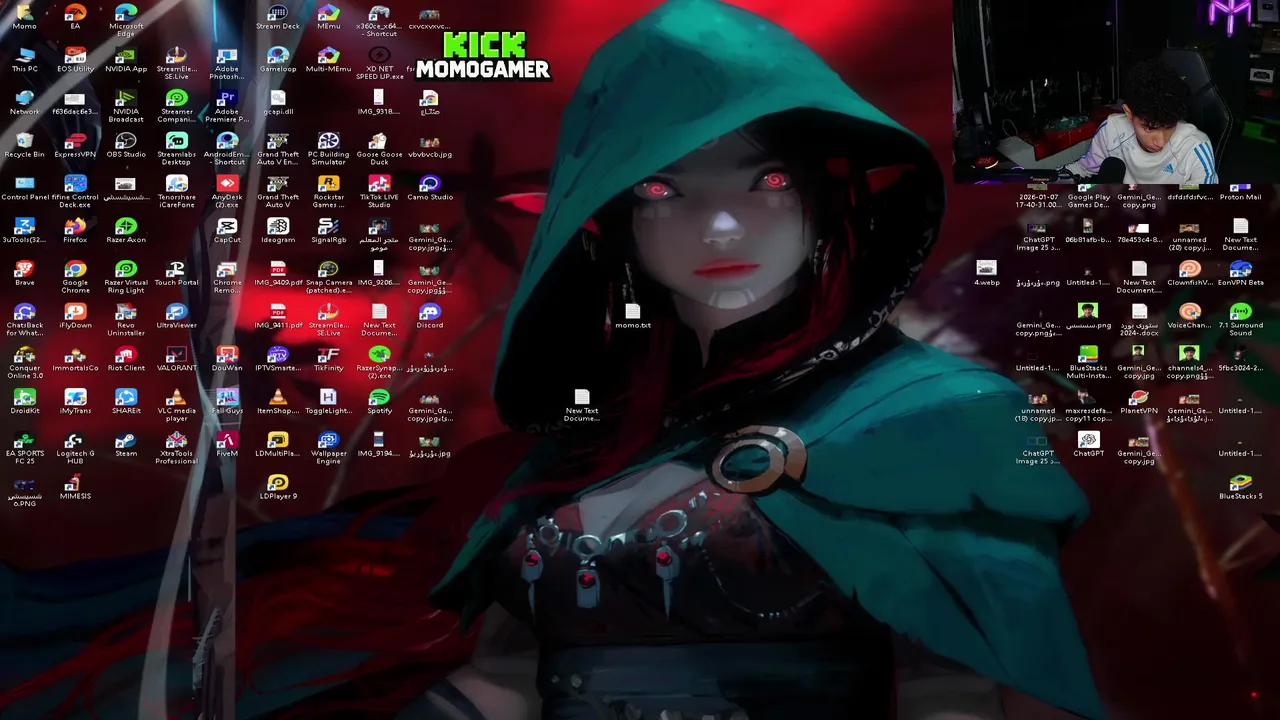Launch Rockstar Games launcher shortcut

(x=329, y=189)
